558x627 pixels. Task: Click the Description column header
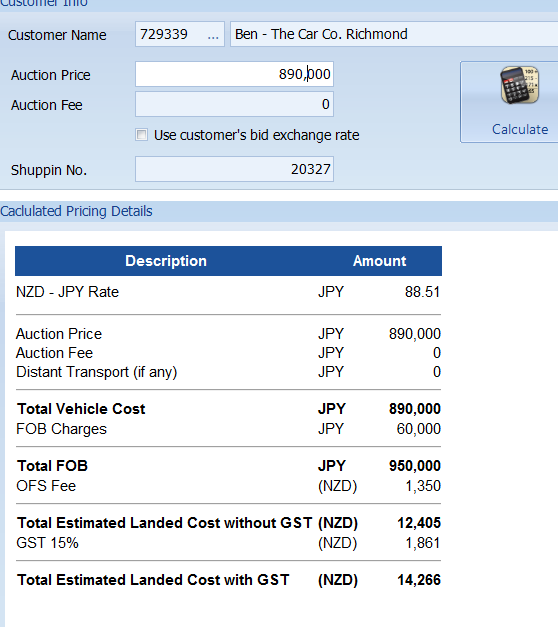(x=166, y=261)
